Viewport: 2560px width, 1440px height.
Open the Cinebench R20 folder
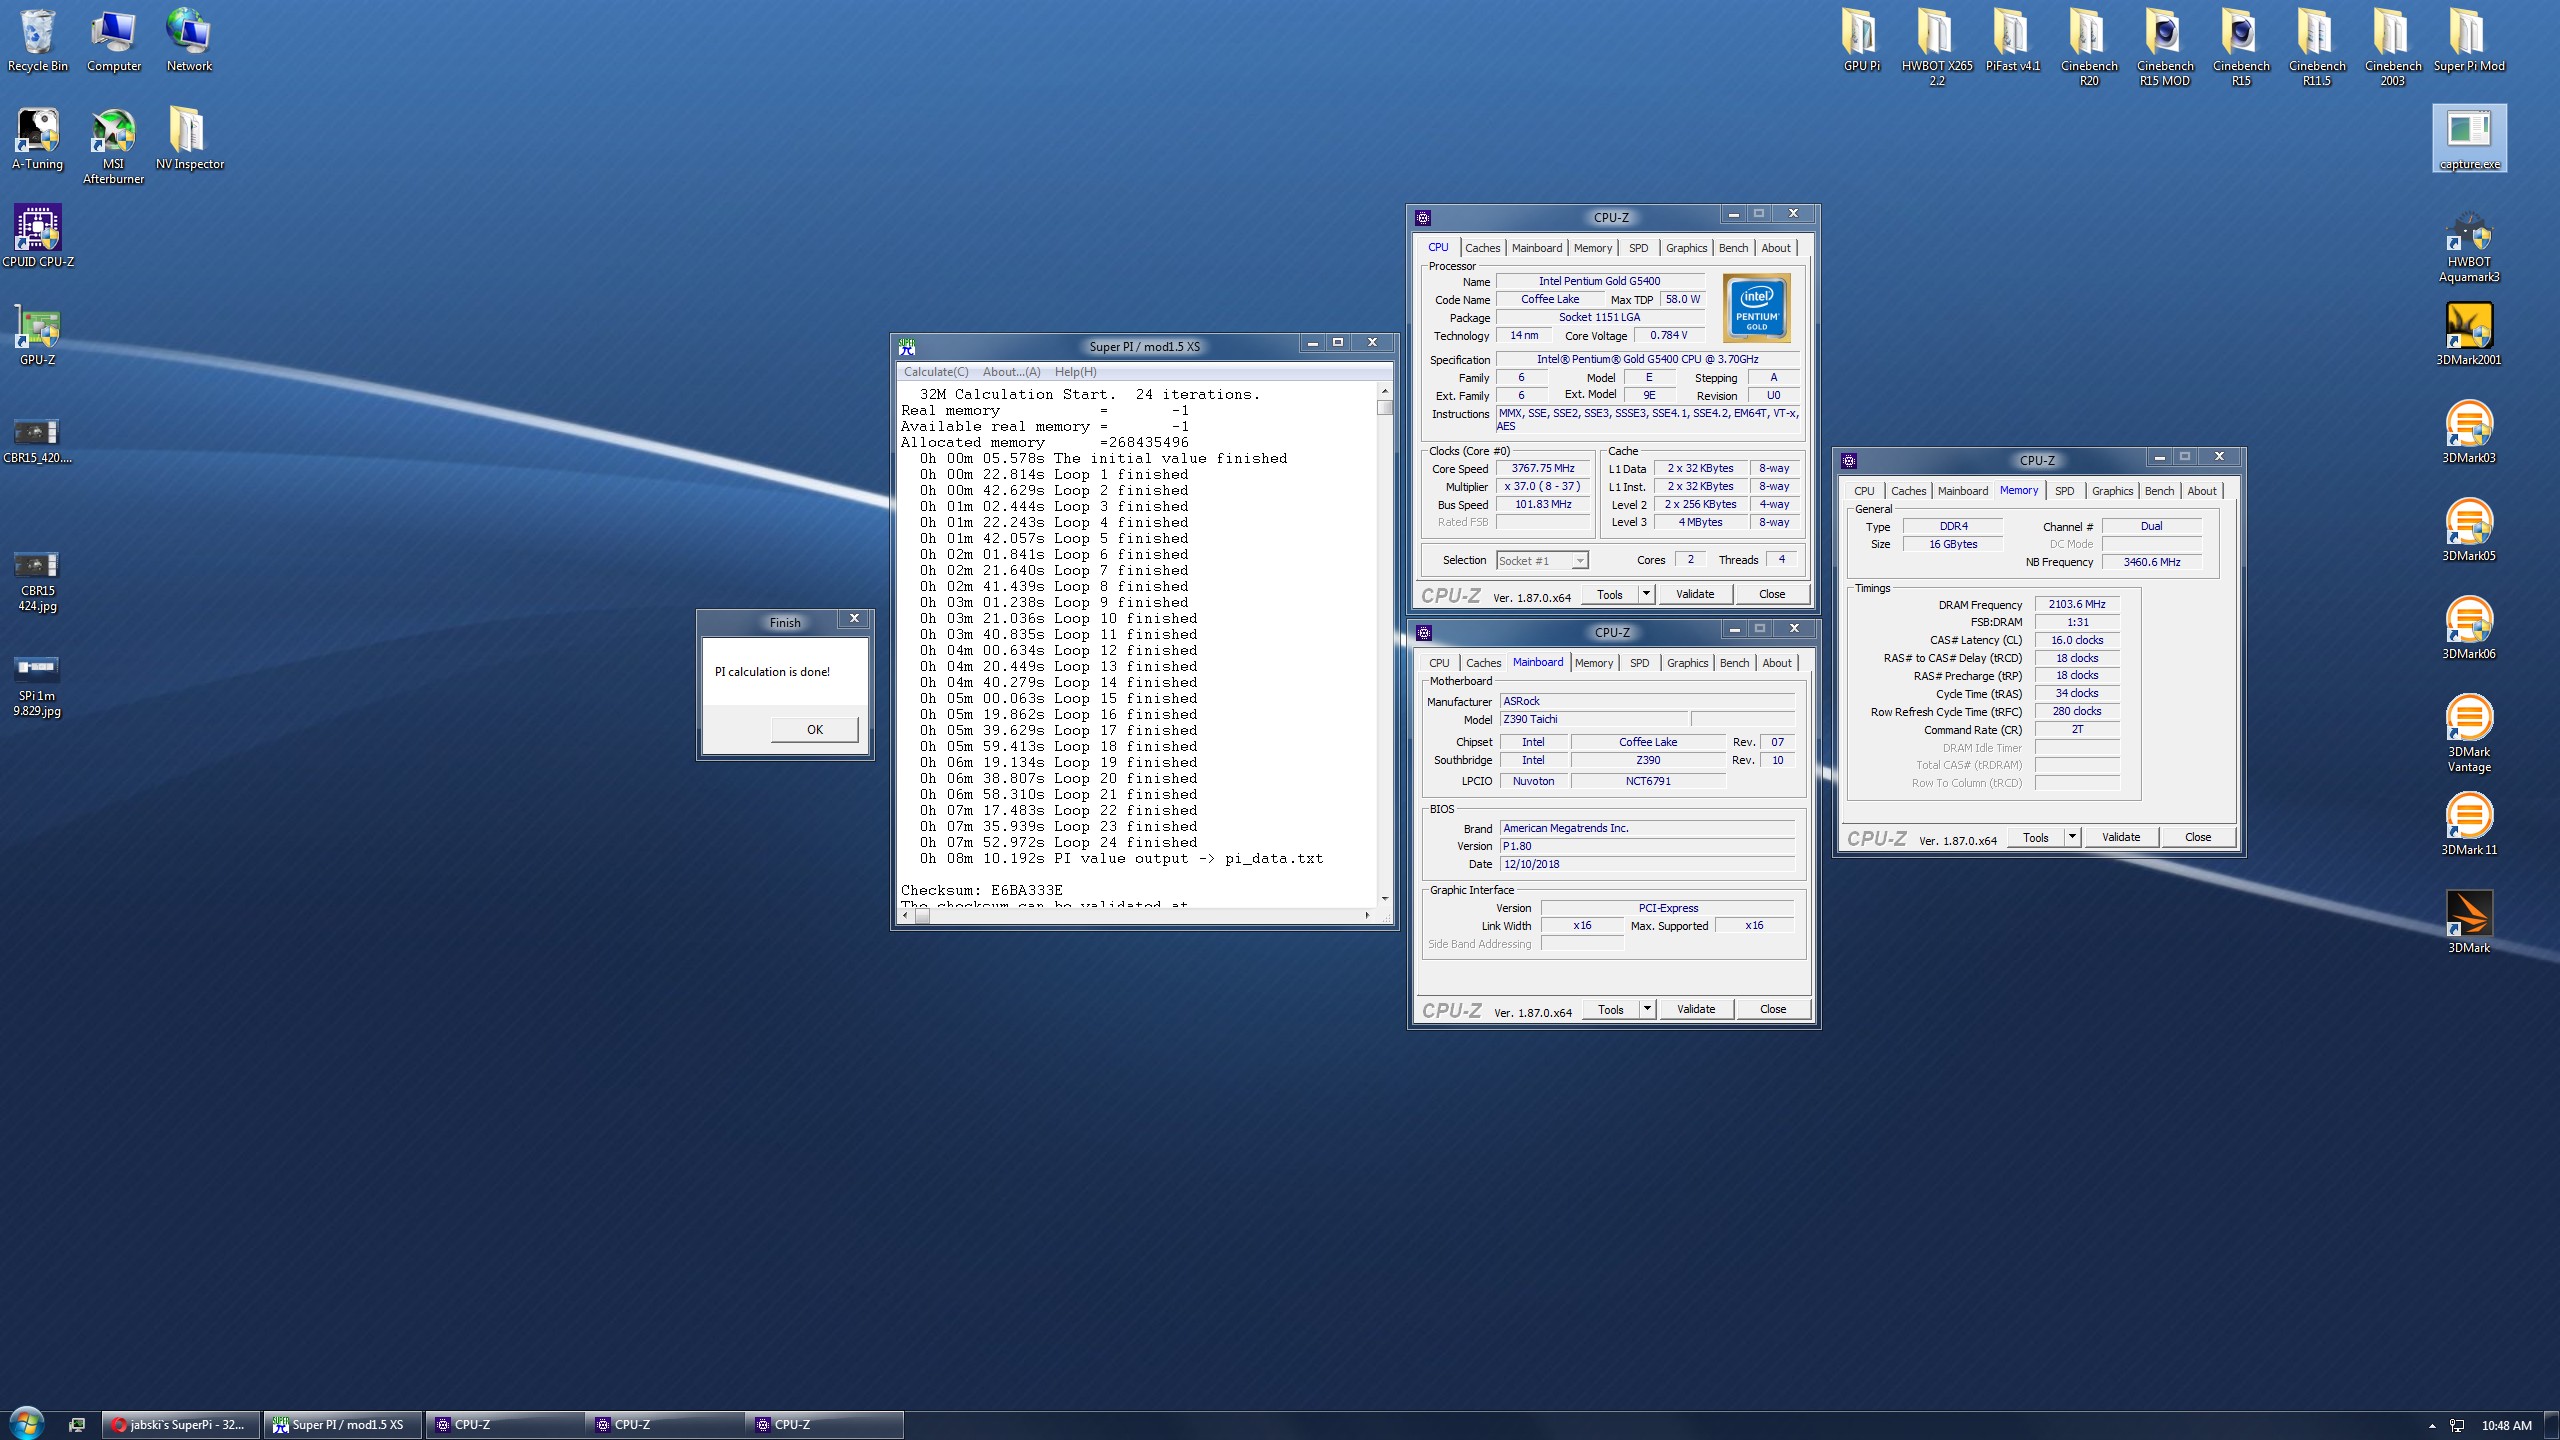click(x=2089, y=47)
